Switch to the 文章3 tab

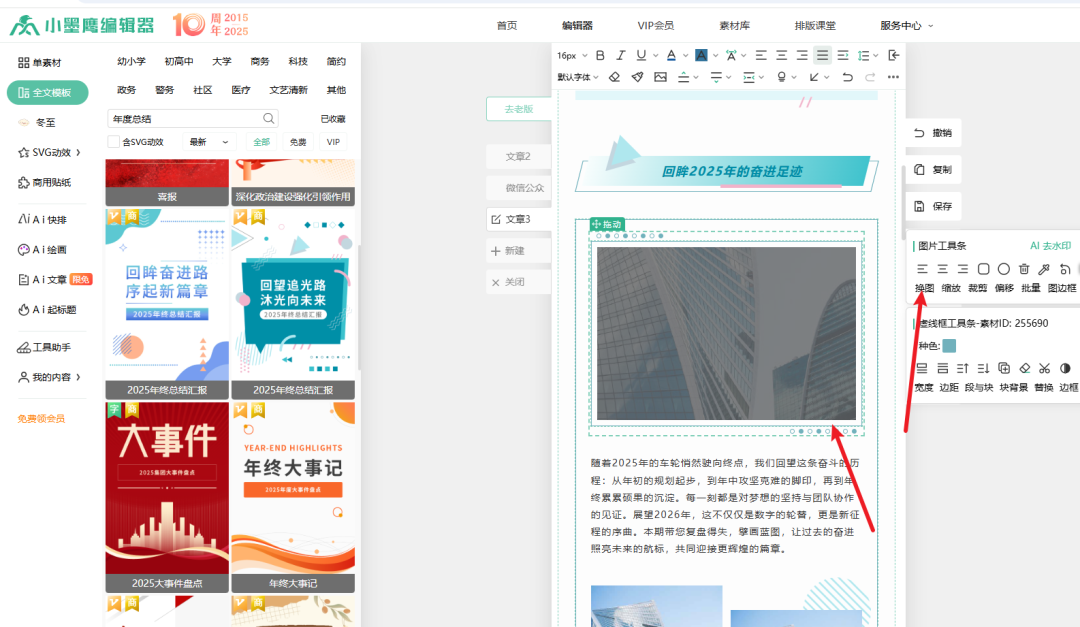coord(519,219)
